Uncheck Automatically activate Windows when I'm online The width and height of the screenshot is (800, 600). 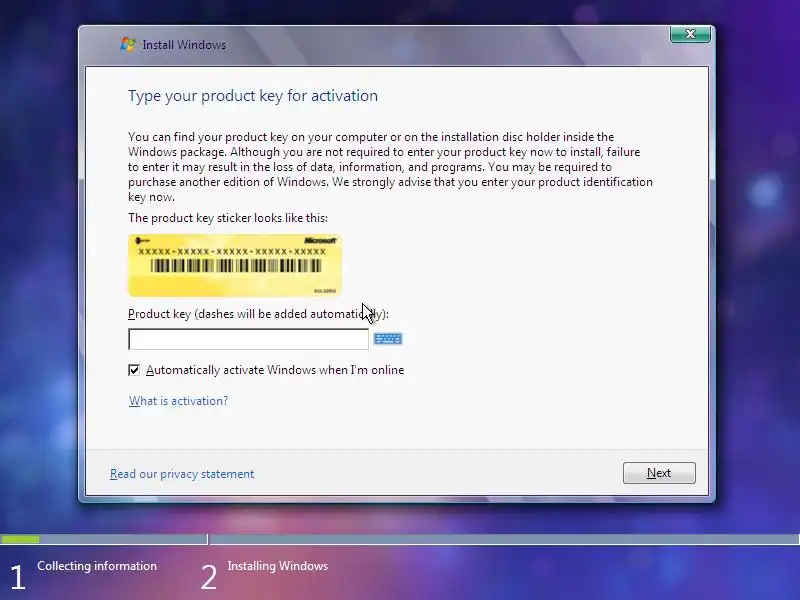pyautogui.click(x=134, y=370)
